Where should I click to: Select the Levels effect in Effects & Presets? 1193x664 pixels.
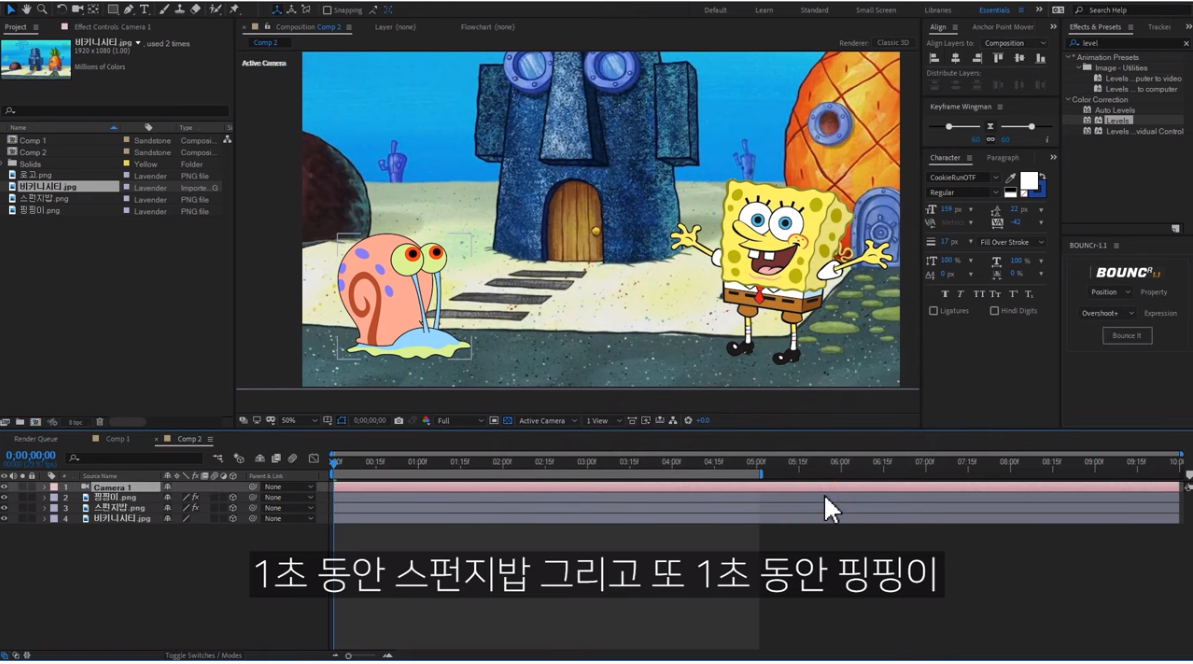point(1118,121)
